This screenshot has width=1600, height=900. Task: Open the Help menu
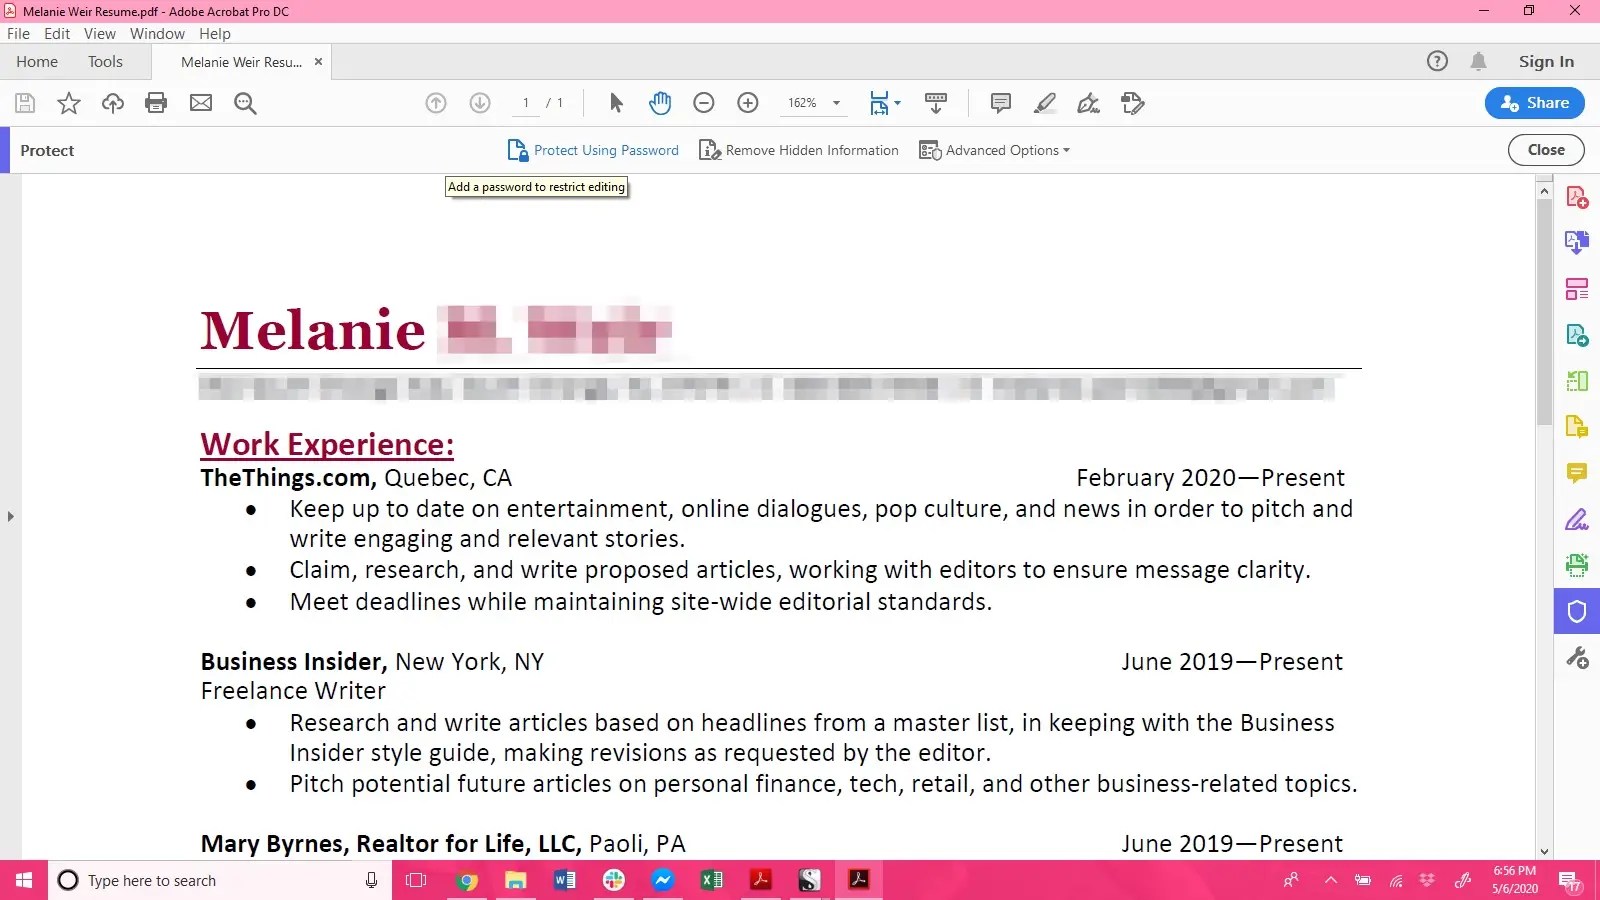[x=215, y=34]
